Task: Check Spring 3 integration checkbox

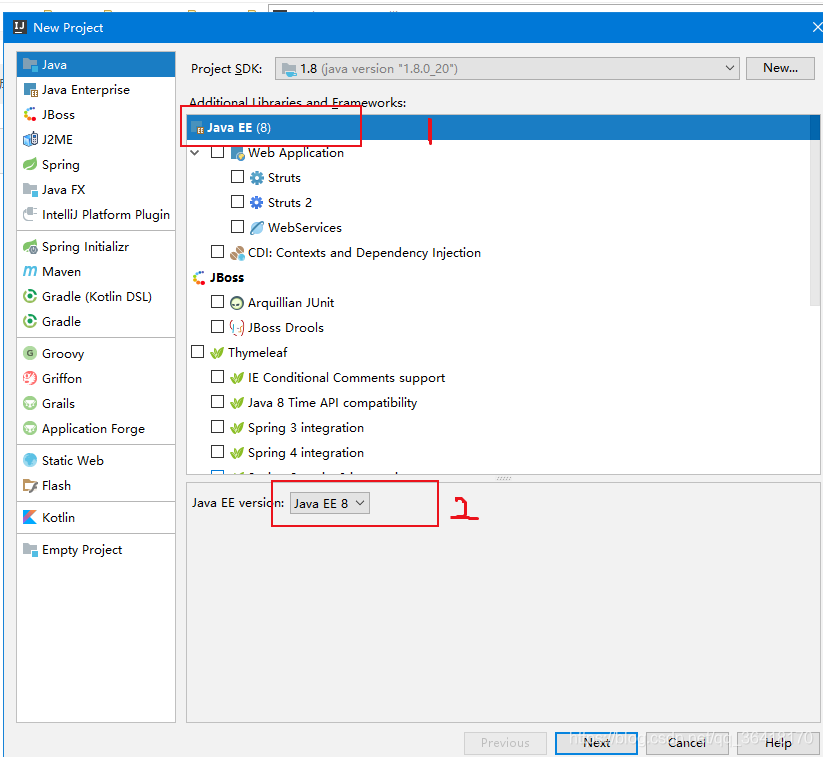Action: coord(217,426)
